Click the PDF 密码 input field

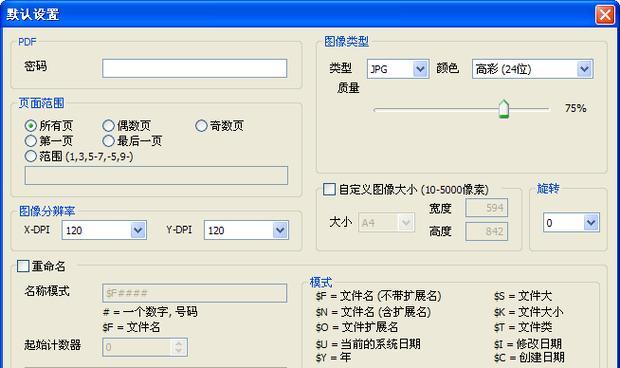195,68
